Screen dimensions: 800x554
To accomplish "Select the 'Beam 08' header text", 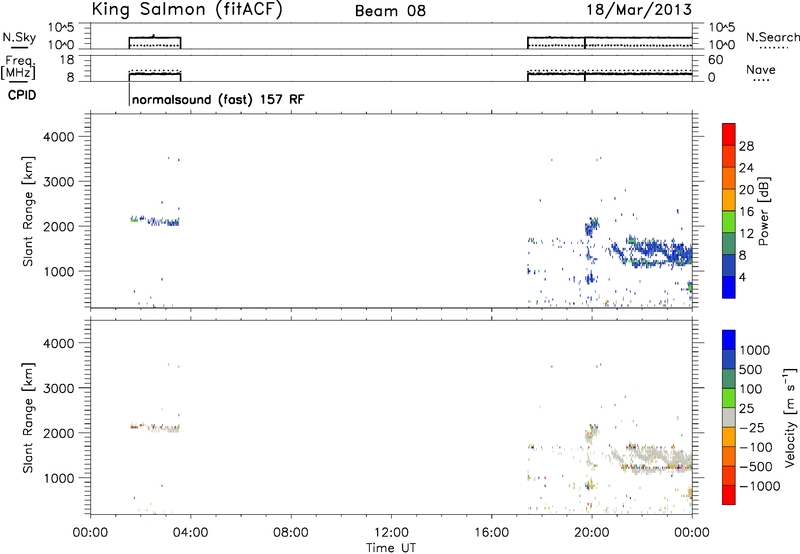I will (x=390, y=11).
